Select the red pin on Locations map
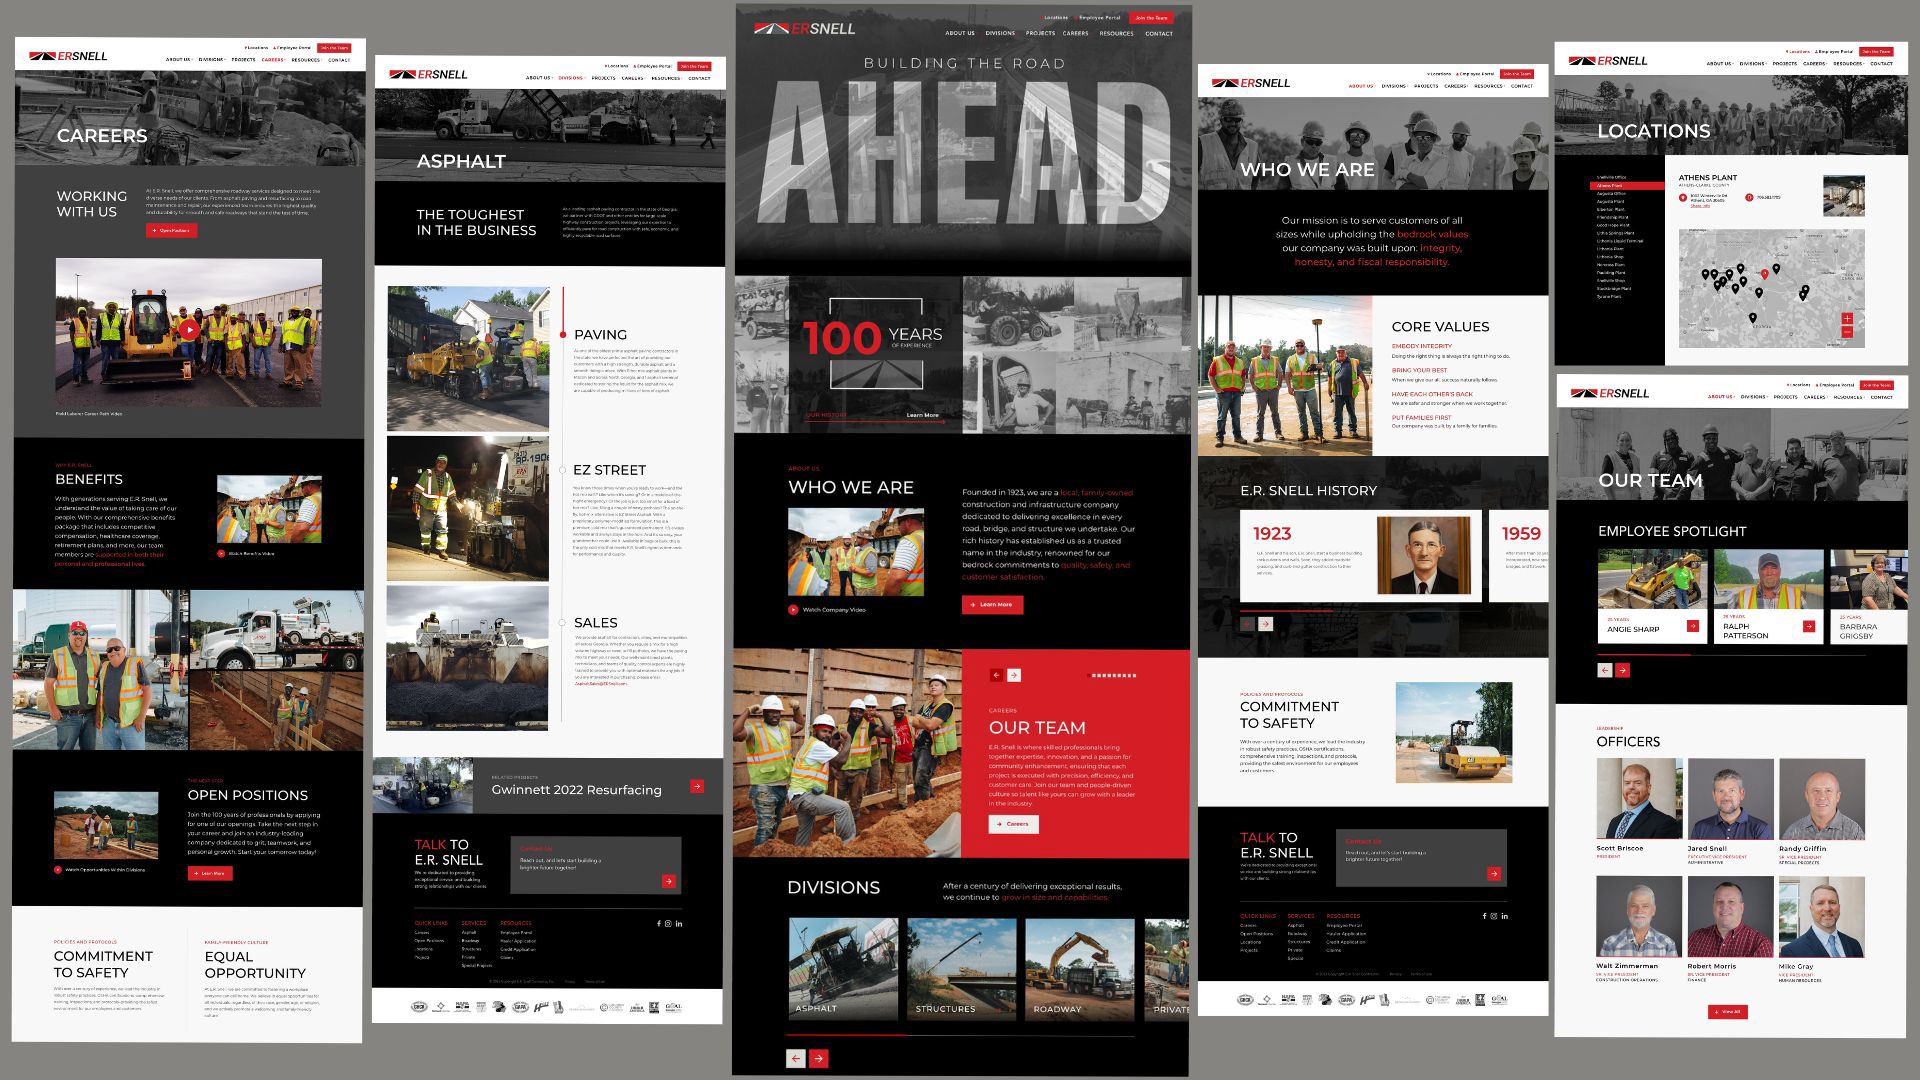1920x1080 pixels. click(x=1765, y=273)
